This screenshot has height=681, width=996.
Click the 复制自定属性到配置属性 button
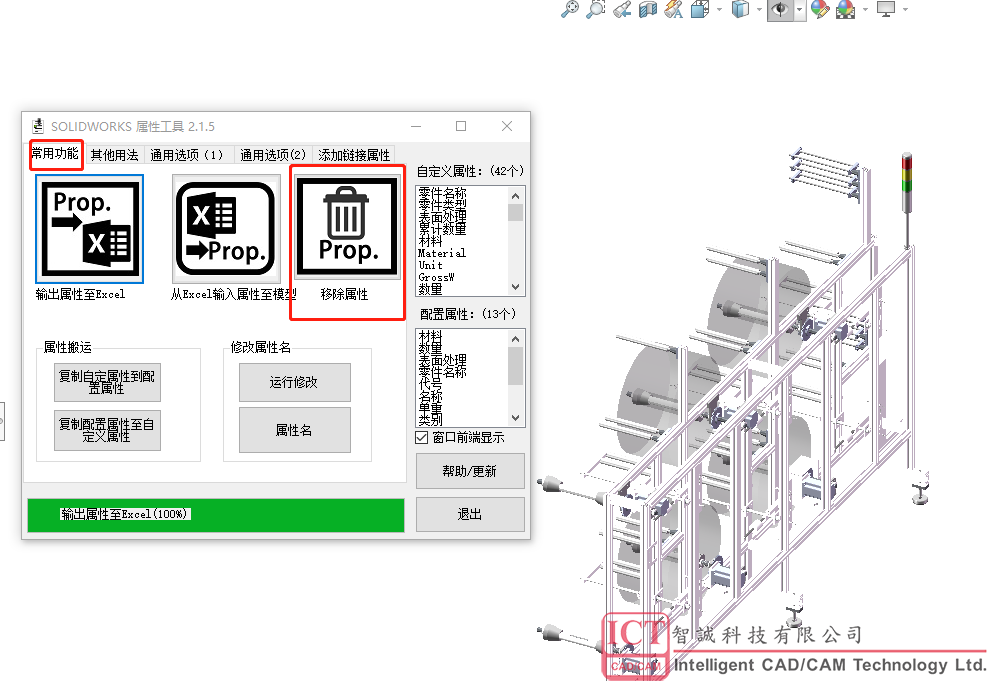click(107, 382)
